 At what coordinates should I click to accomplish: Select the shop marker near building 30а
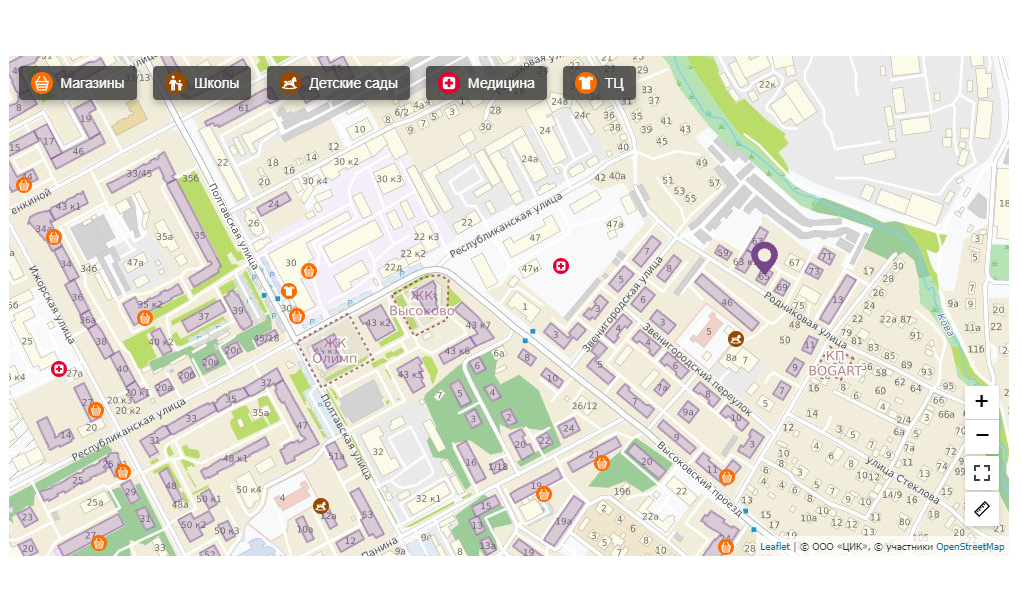[297, 317]
